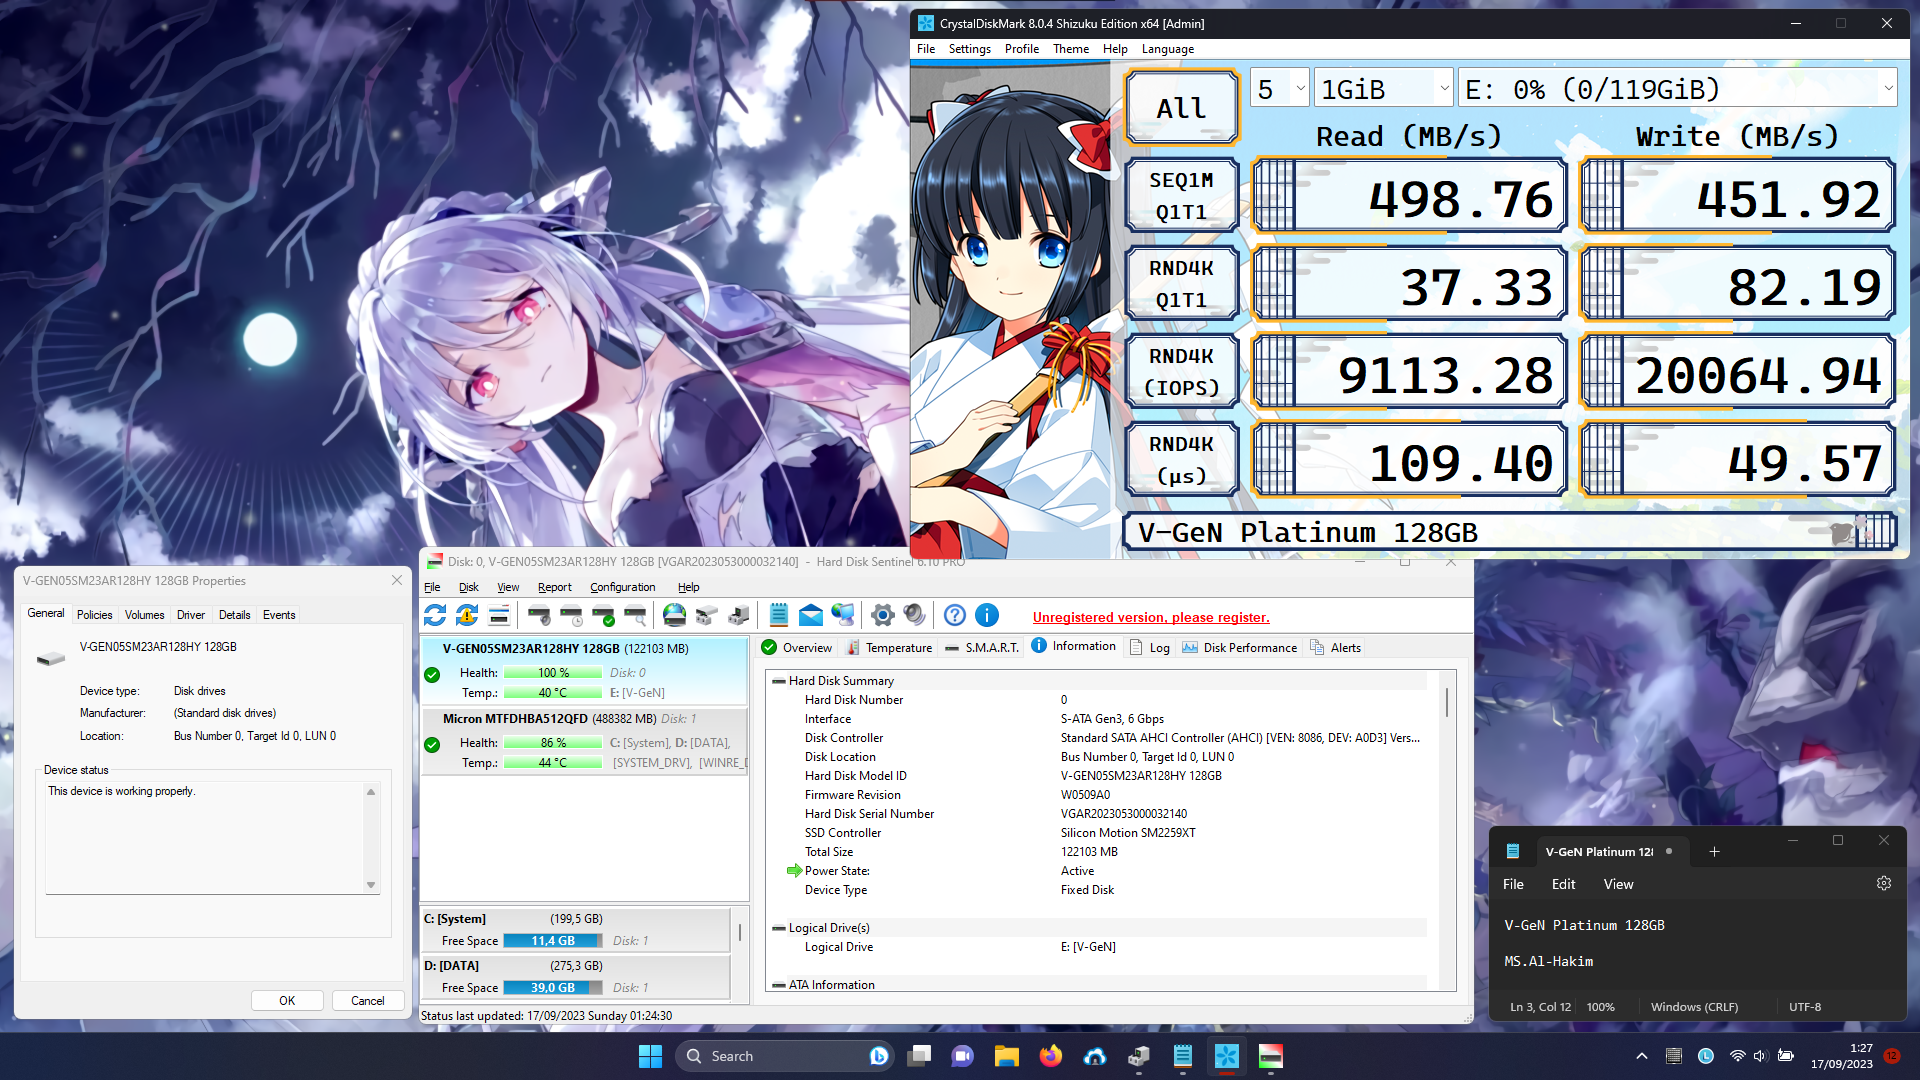Switch to the Overview tab
The image size is (1920, 1080).
tap(797, 648)
